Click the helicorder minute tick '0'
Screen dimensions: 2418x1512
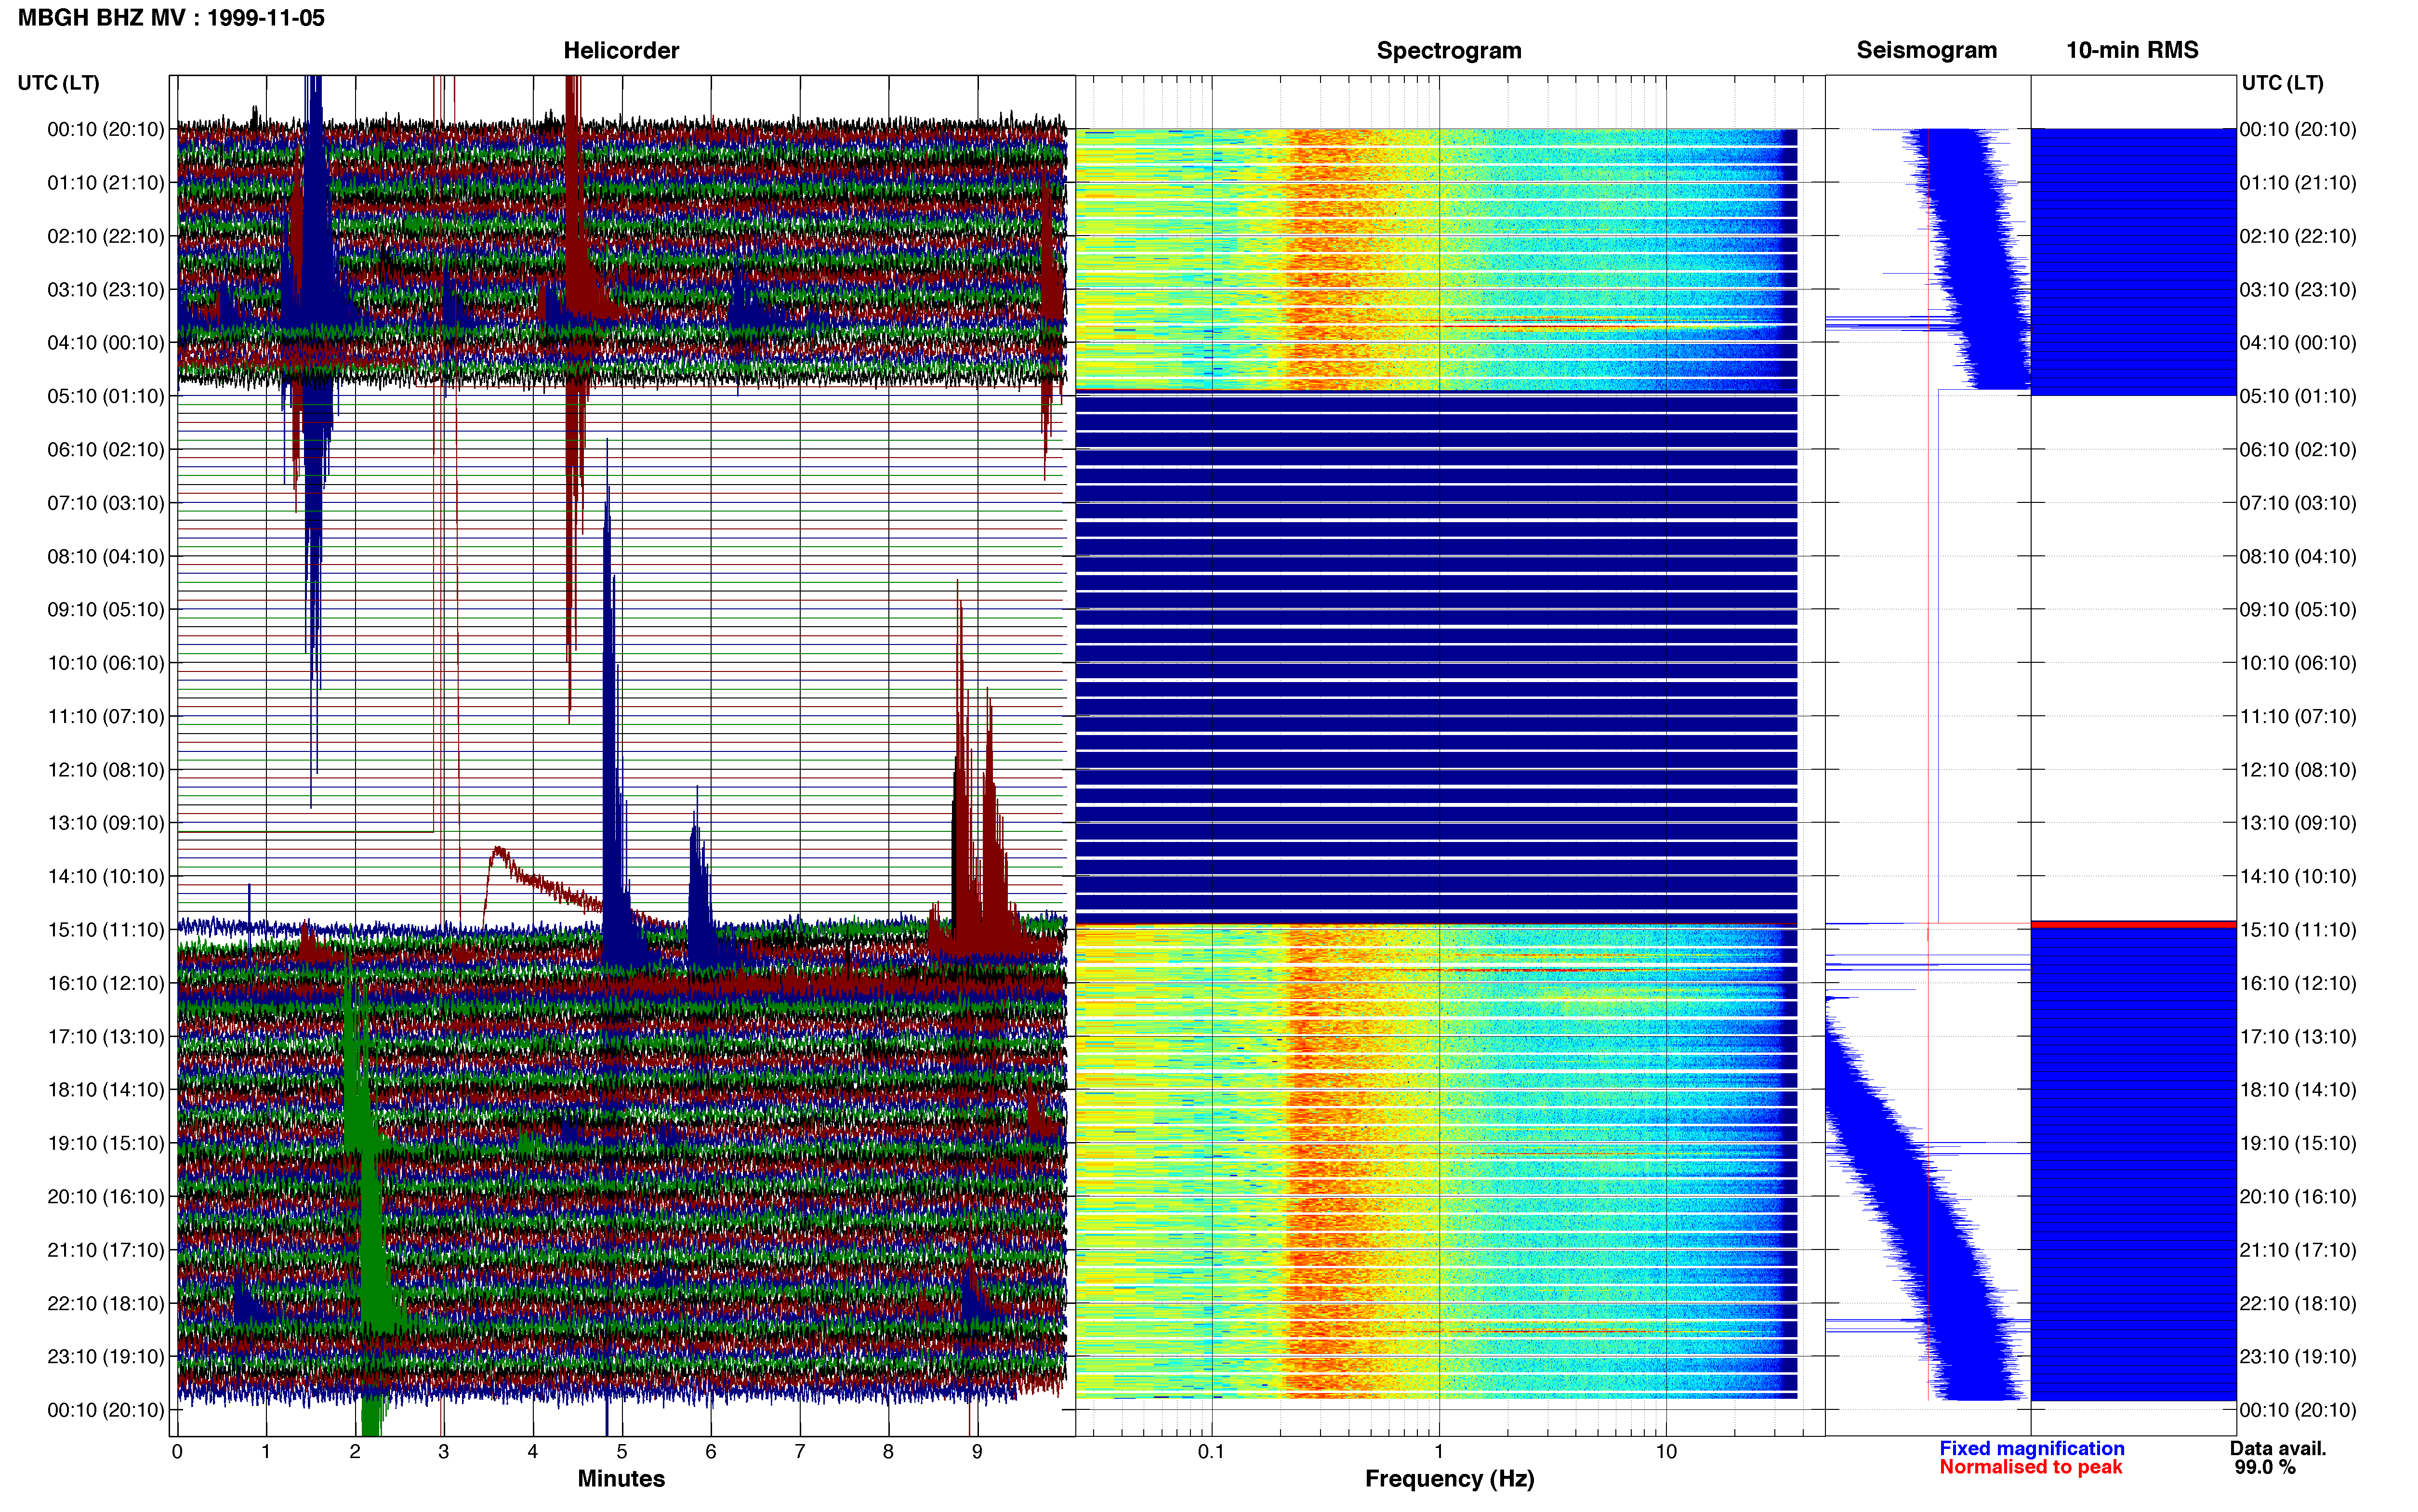coord(177,1451)
